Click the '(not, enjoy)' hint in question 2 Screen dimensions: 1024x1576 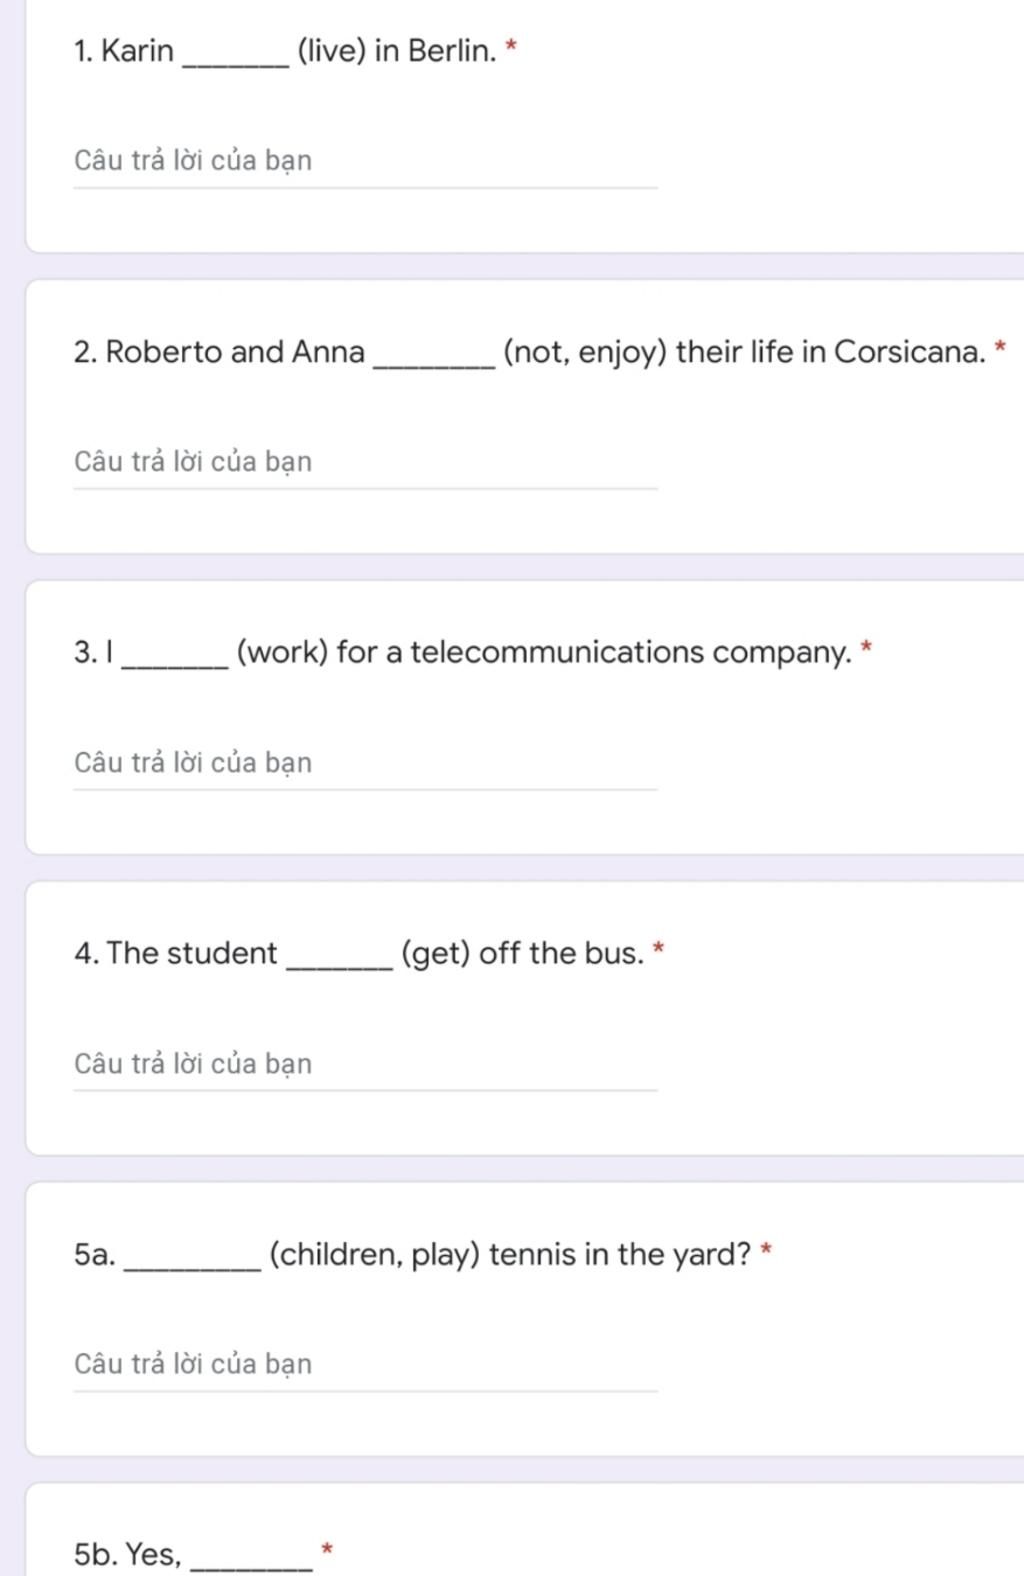click(585, 352)
